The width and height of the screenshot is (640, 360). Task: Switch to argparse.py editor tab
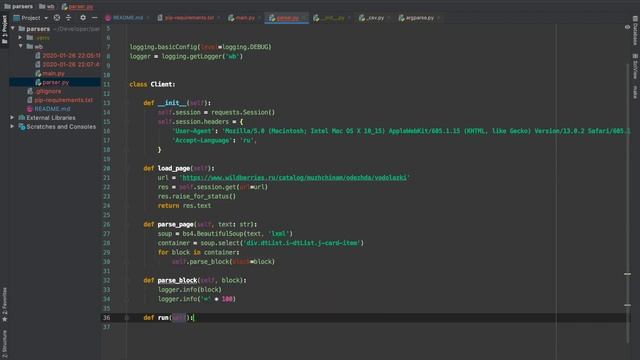click(419, 18)
